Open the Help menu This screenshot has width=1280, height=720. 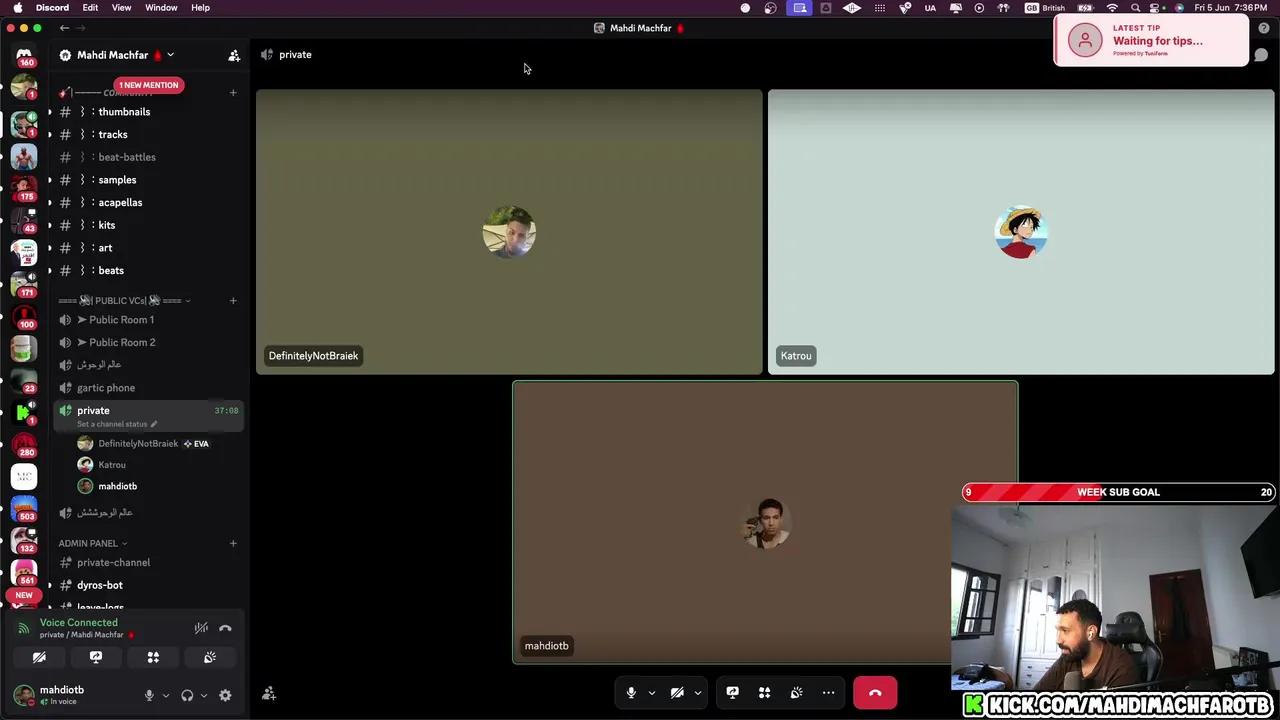[200, 8]
